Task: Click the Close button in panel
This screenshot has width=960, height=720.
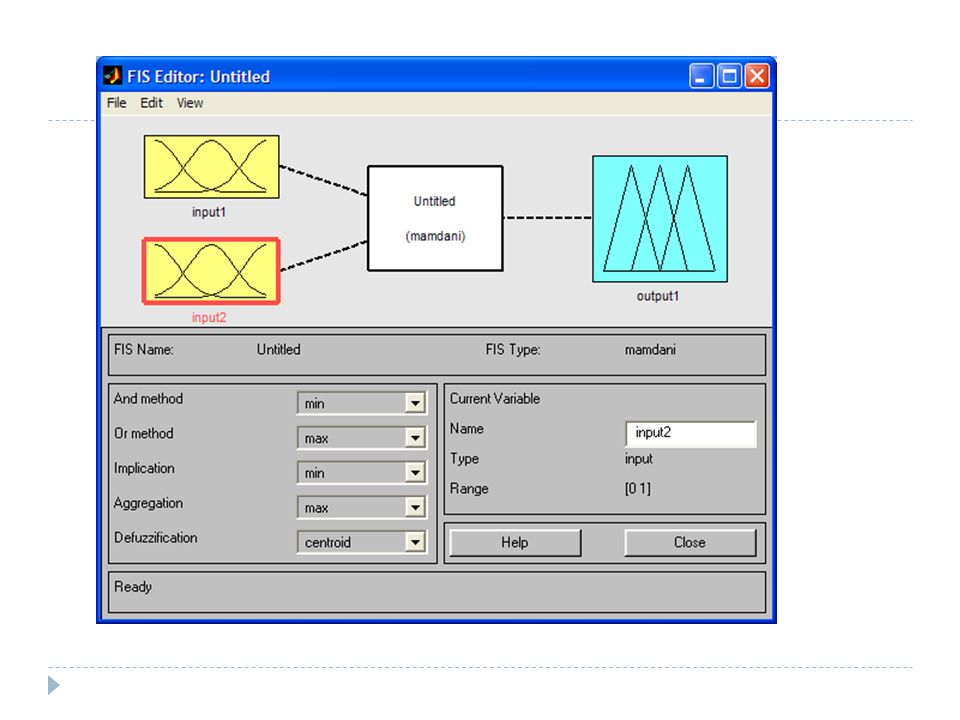Action: (x=690, y=542)
